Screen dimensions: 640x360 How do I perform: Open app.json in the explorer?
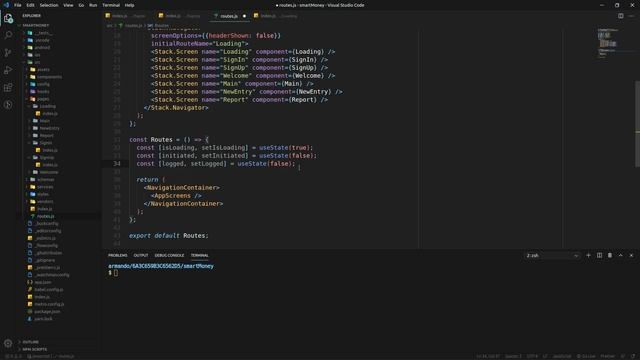(43, 282)
